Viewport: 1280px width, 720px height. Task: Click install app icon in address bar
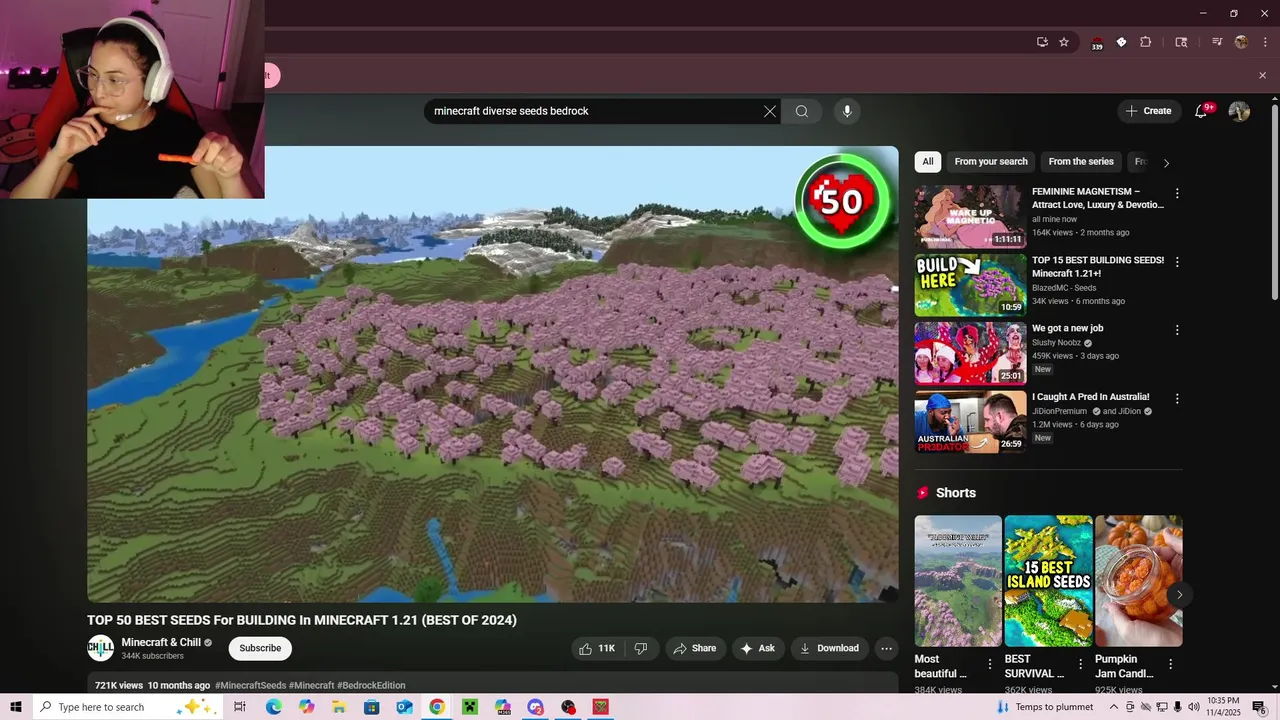pos(1042,42)
